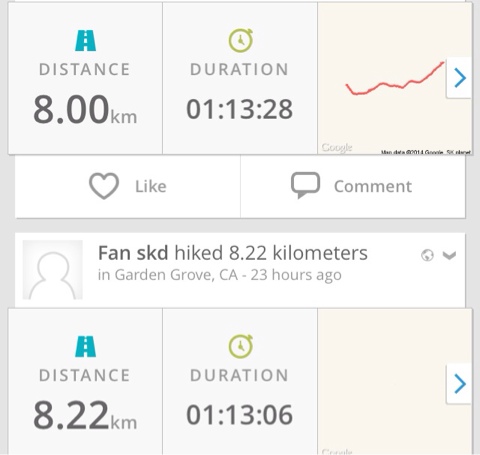Expand the dropdown chevron on Fan skd post
The image size is (480, 455).
coord(449,255)
